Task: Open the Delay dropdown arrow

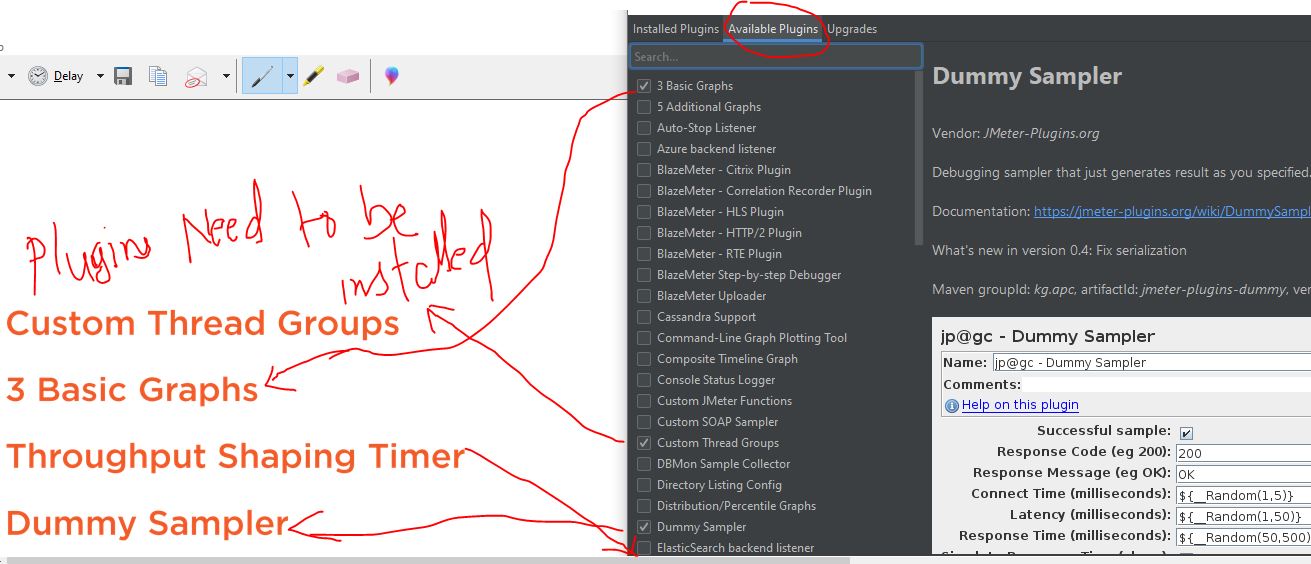Action: coord(100,76)
